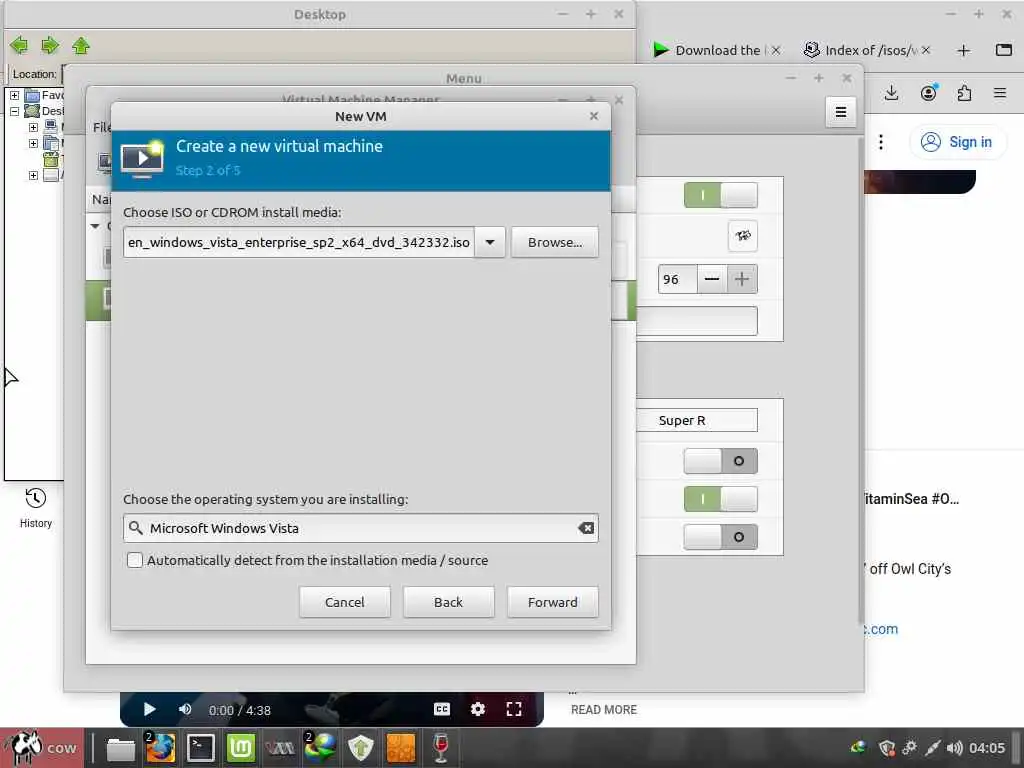Viewport: 1024px width, 768px height.
Task: Open the three-dot options menu near Sign in
Action: 881,142
